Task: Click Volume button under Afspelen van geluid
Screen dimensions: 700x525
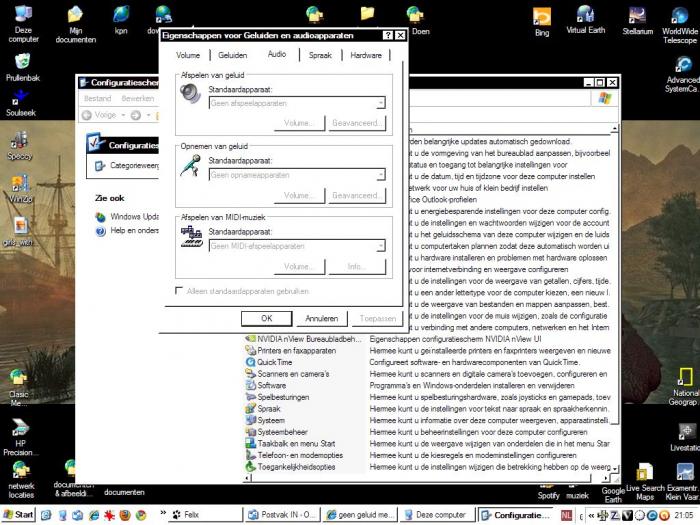Action: coord(298,123)
